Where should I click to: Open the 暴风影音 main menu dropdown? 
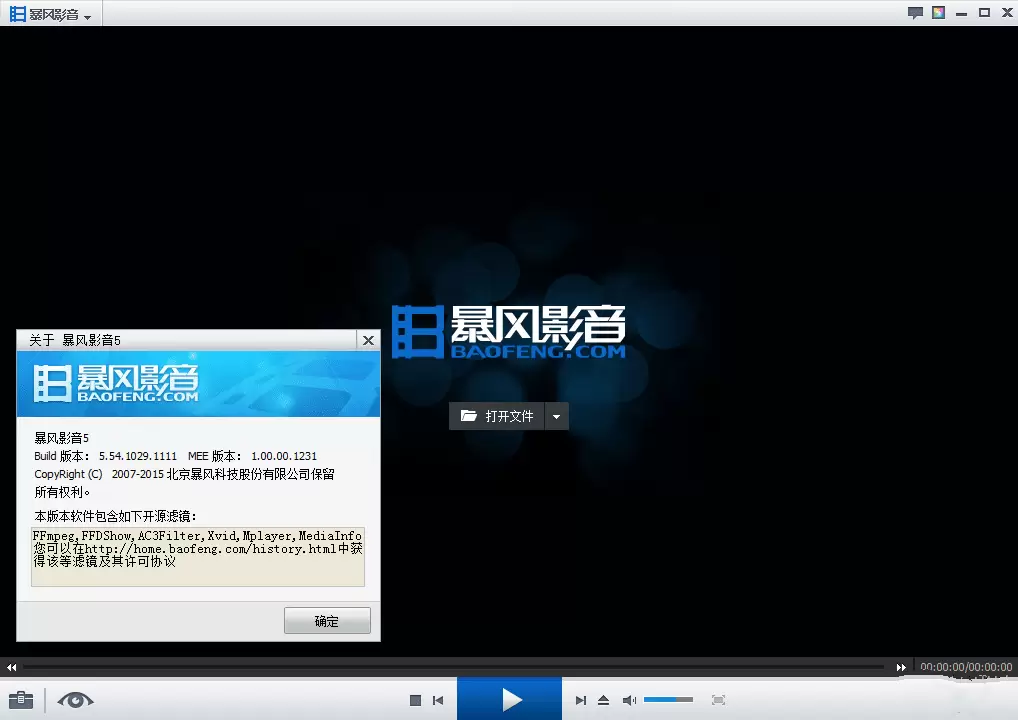pos(51,14)
